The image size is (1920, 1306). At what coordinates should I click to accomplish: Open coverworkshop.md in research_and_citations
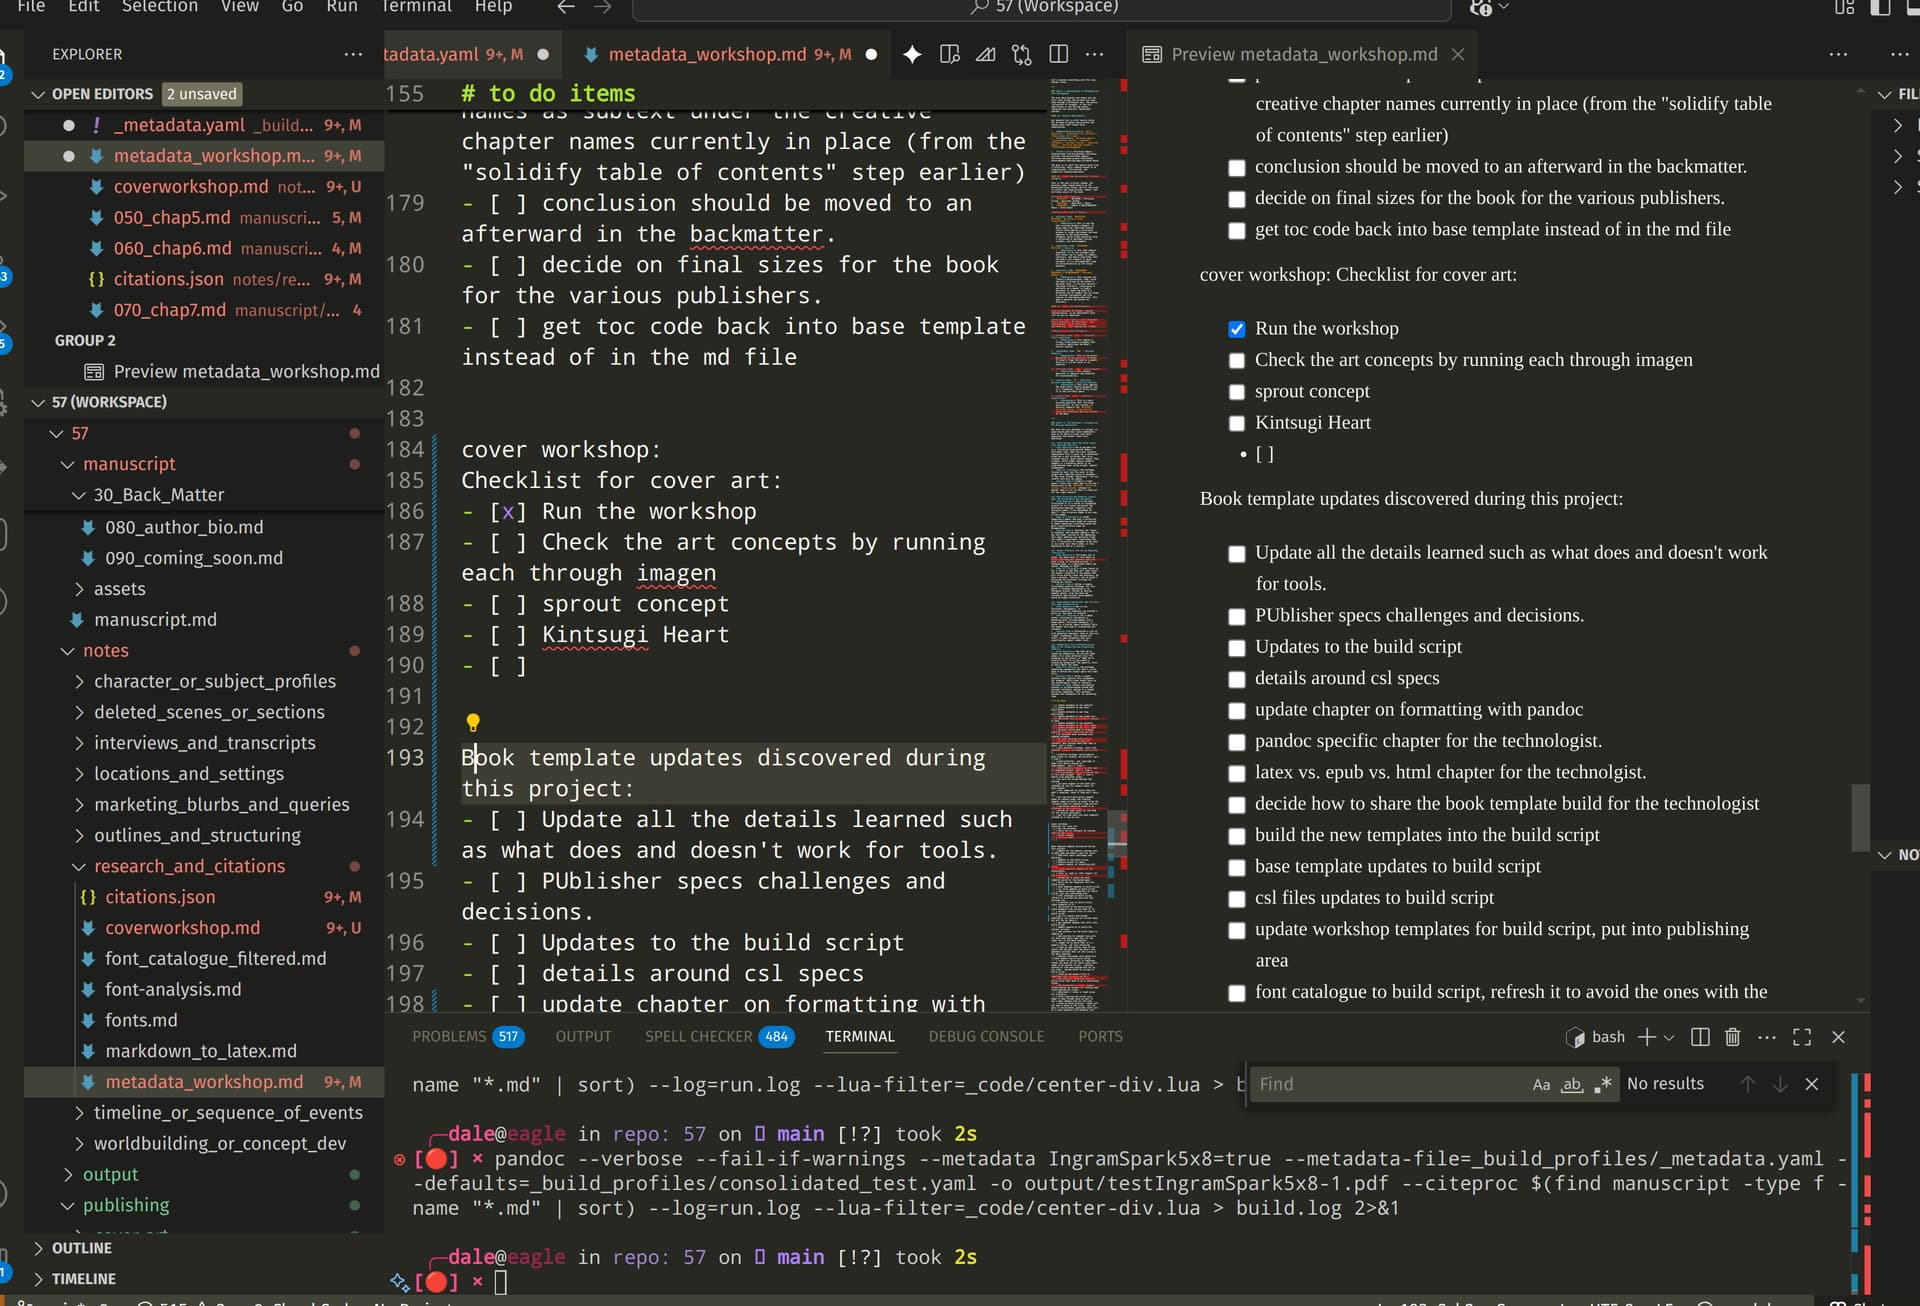click(x=182, y=928)
